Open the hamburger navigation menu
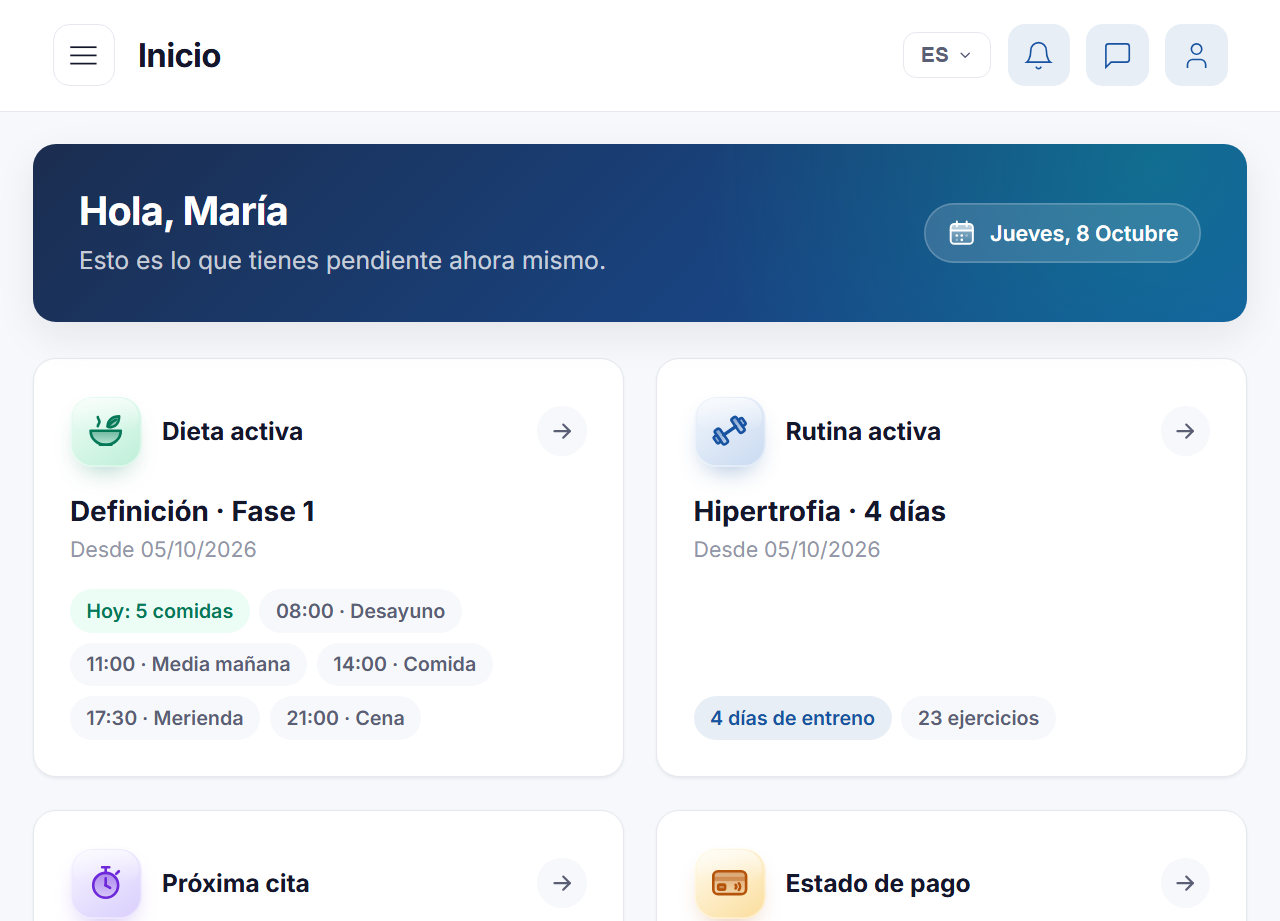Image resolution: width=1280 pixels, height=921 pixels. pos(84,55)
